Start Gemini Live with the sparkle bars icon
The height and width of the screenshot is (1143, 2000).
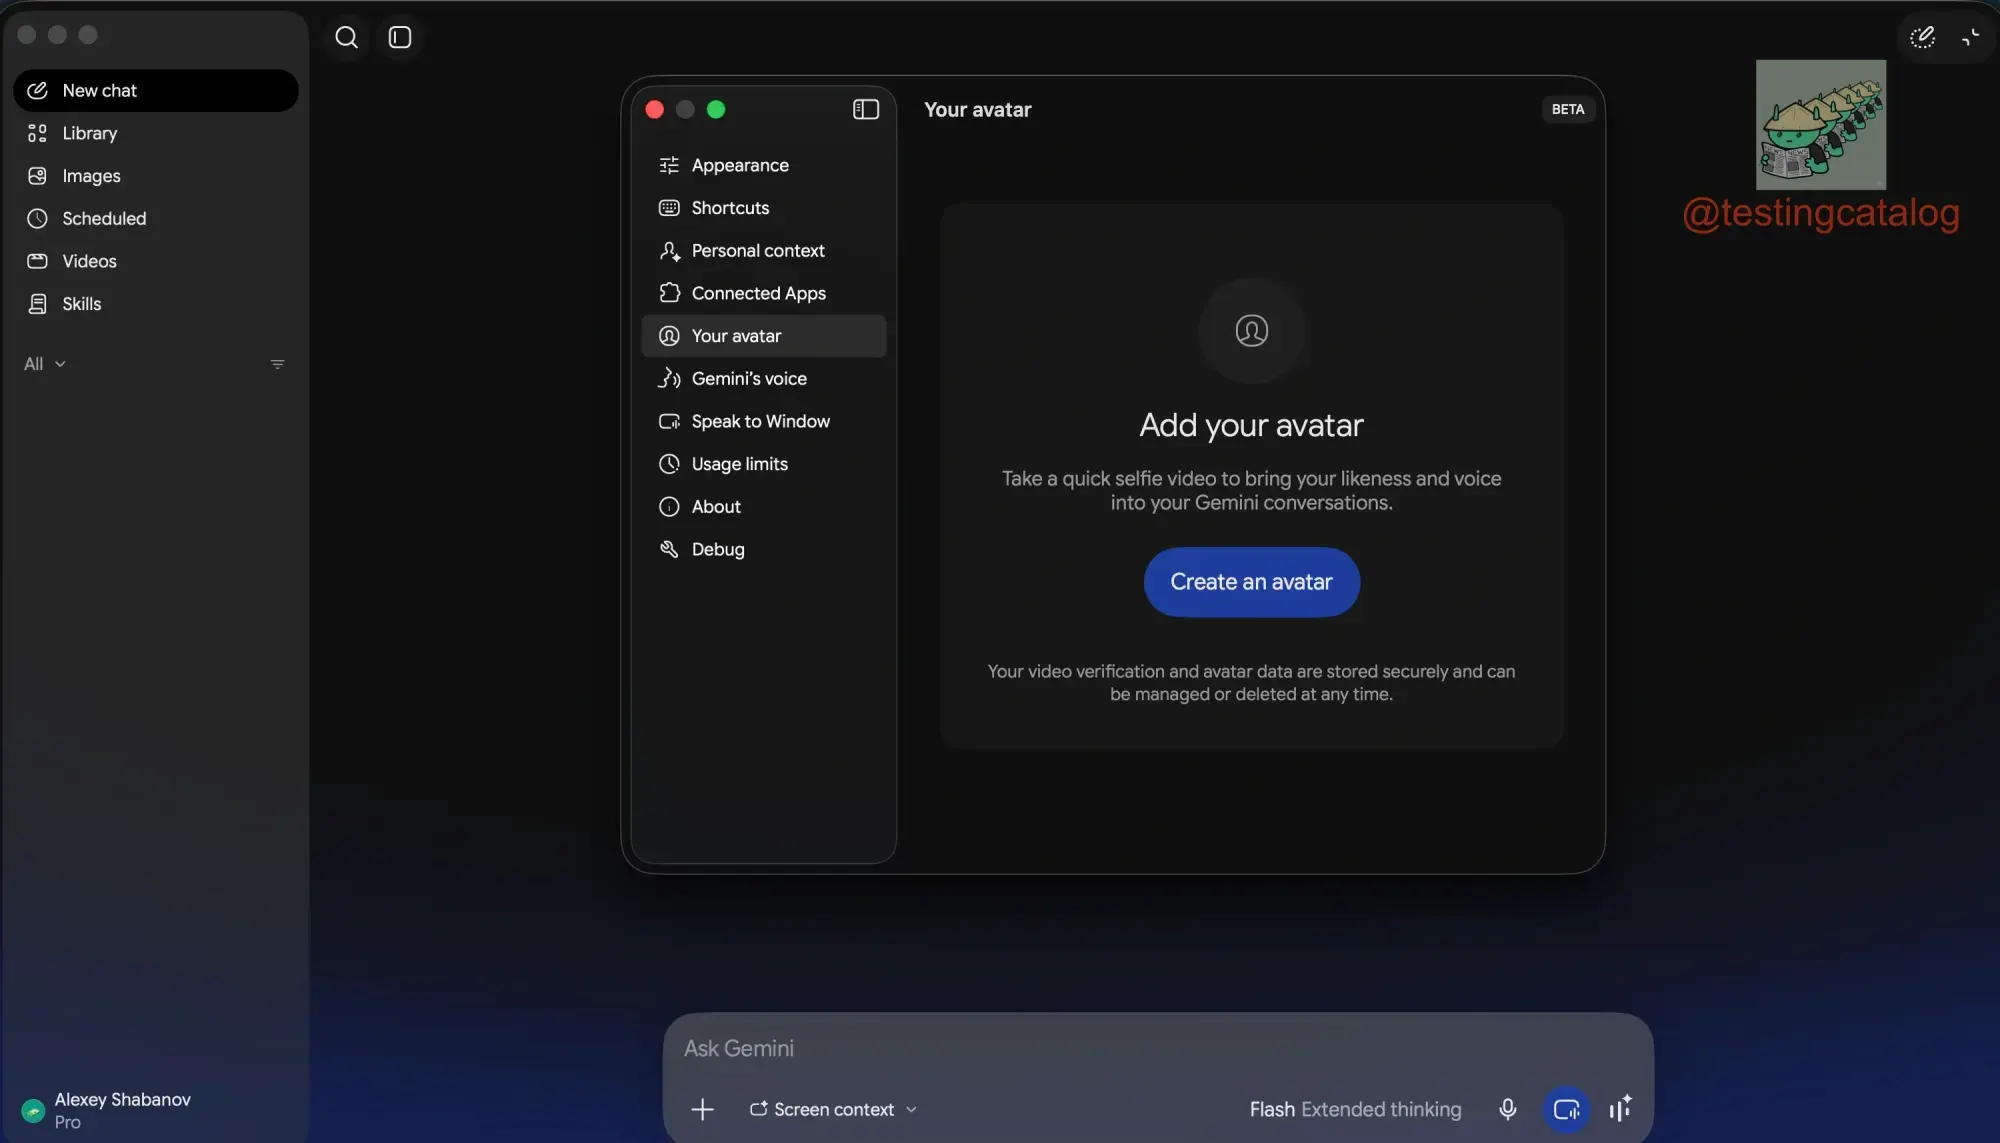tap(1620, 1109)
